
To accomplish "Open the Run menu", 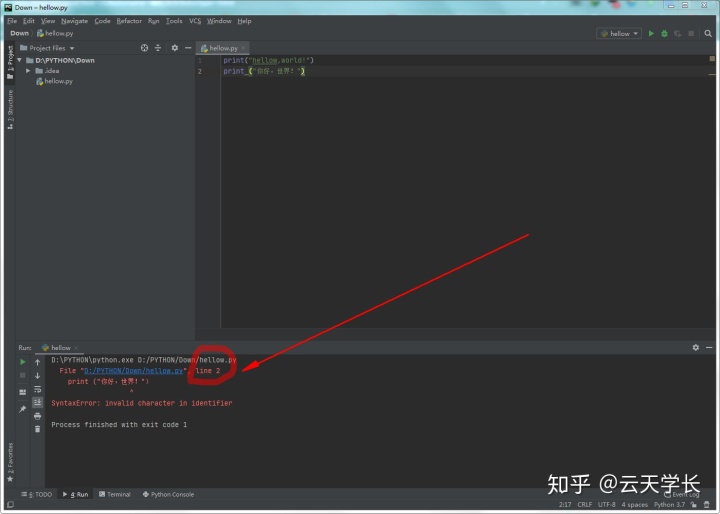I will point(153,21).
